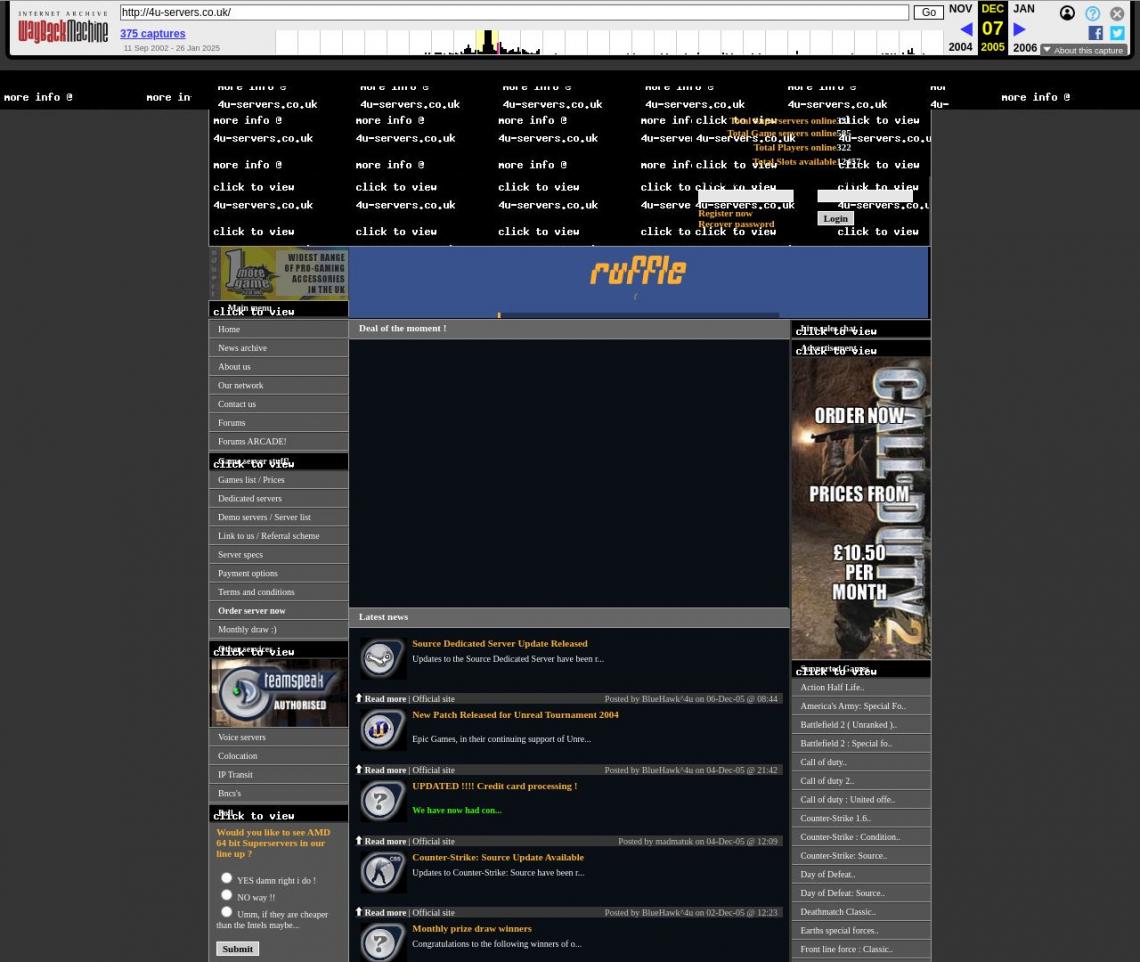Image resolution: width=1140 pixels, height=962 pixels.
Task: Open the Games list / Prices menu item
Action: pos(278,480)
